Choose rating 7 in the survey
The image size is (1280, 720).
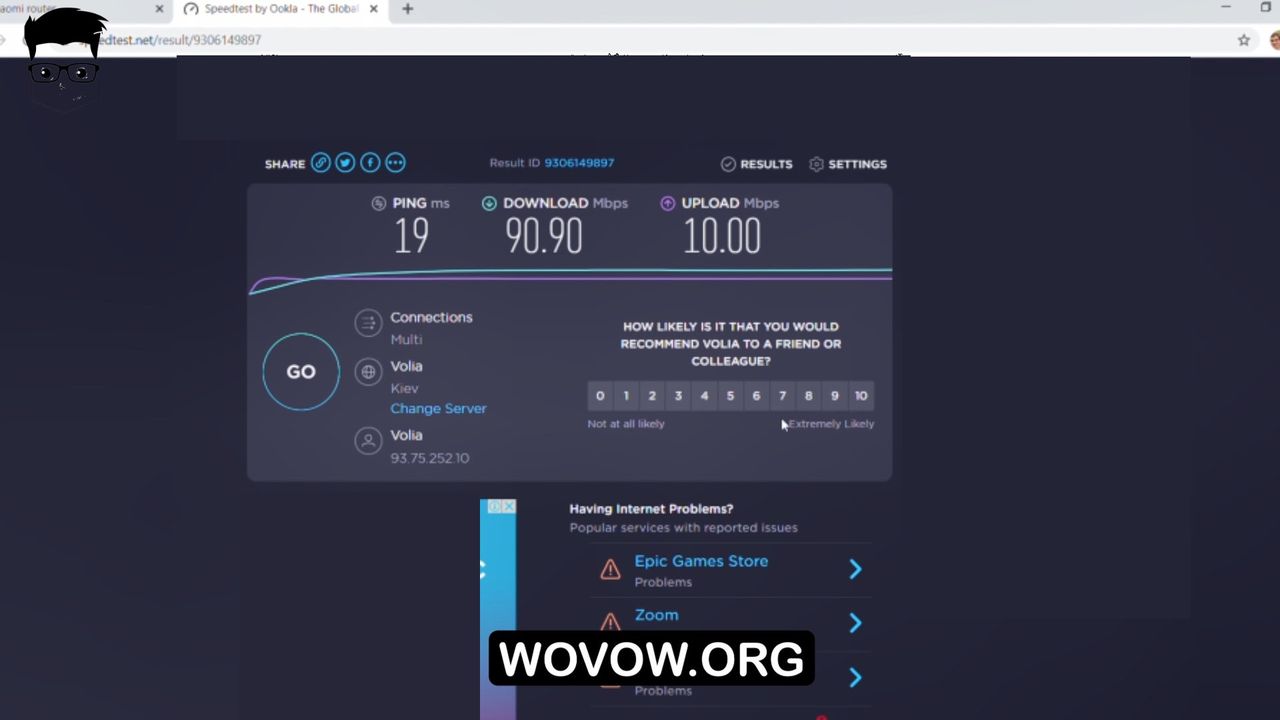782,396
